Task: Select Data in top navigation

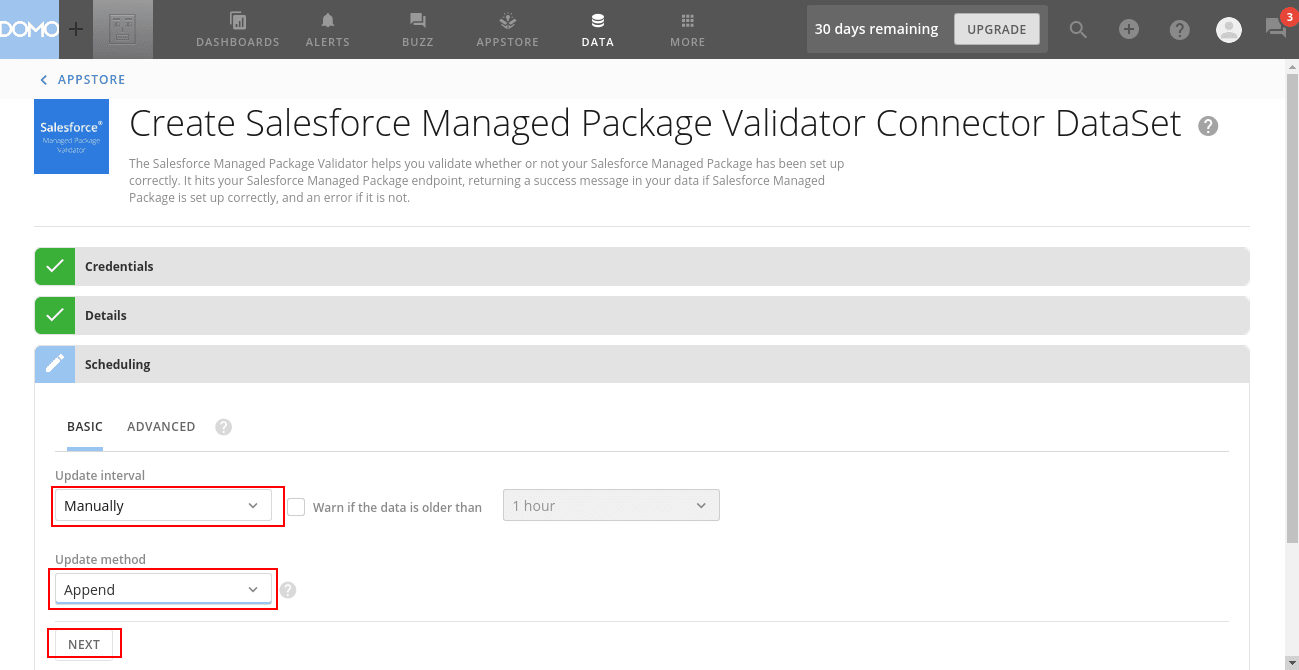Action: pyautogui.click(x=598, y=29)
